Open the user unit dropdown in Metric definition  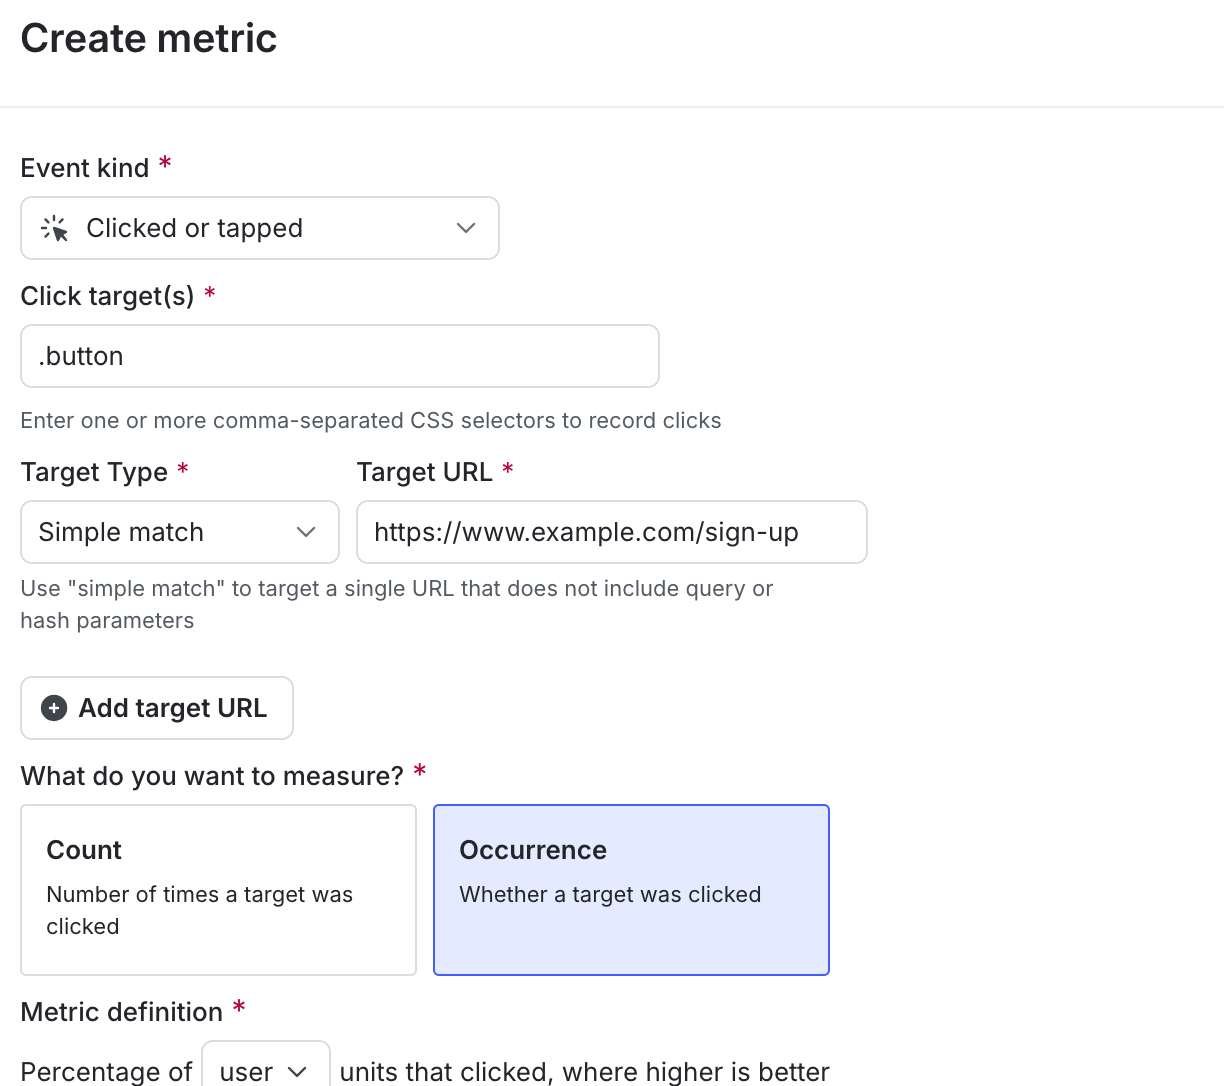[265, 1071]
